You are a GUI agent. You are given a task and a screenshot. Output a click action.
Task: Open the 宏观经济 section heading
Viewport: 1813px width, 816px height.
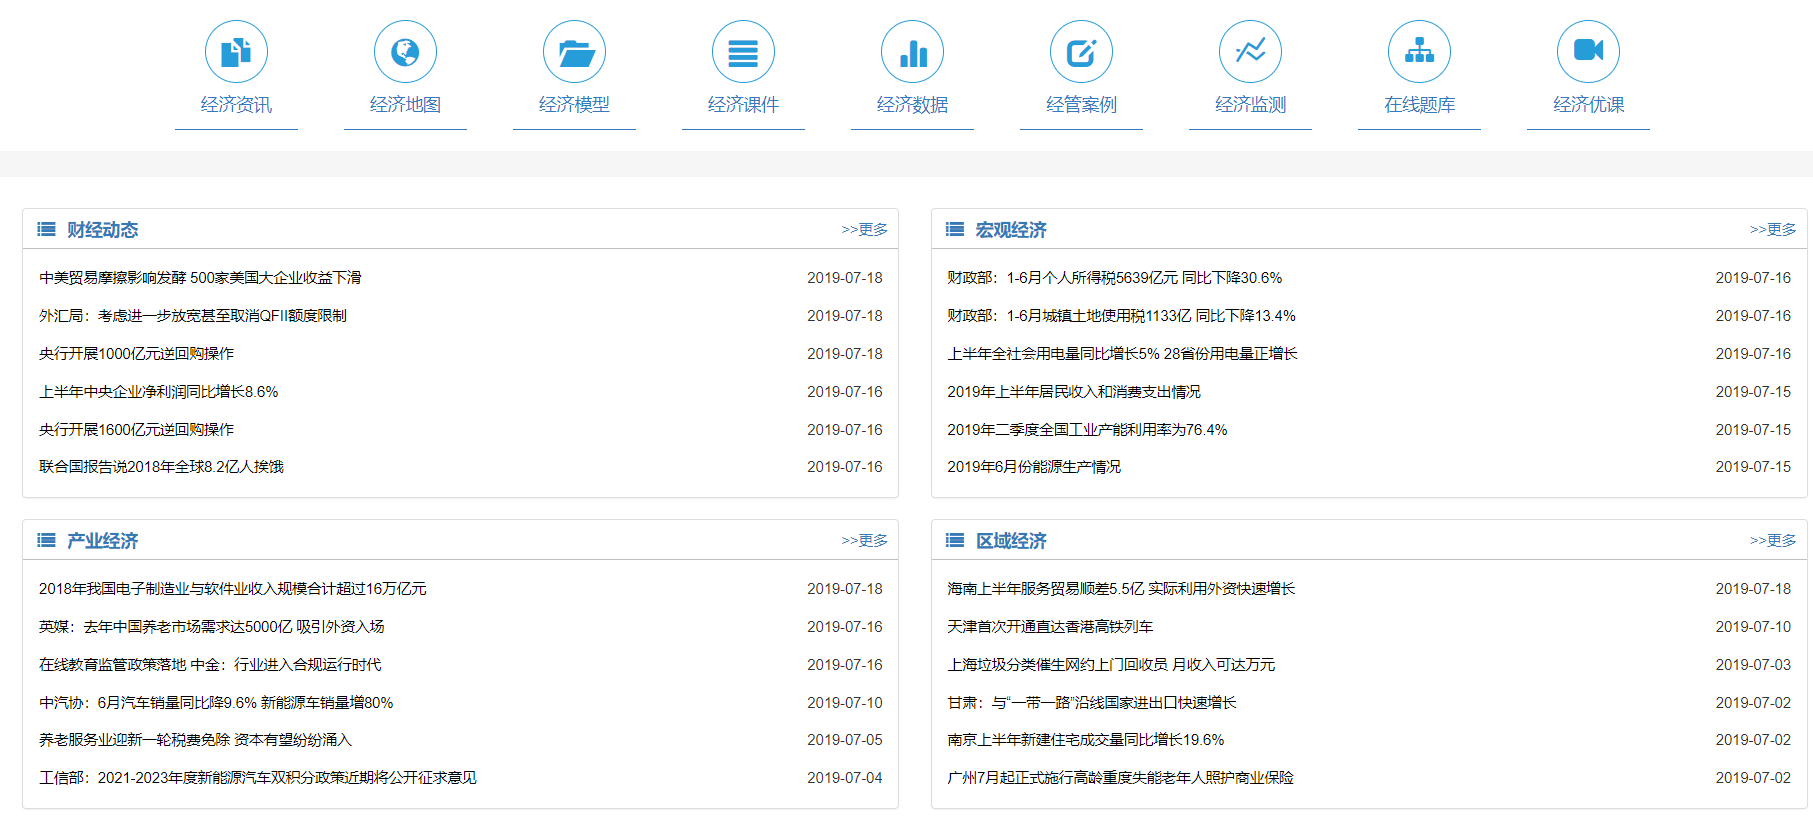pos(1011,230)
